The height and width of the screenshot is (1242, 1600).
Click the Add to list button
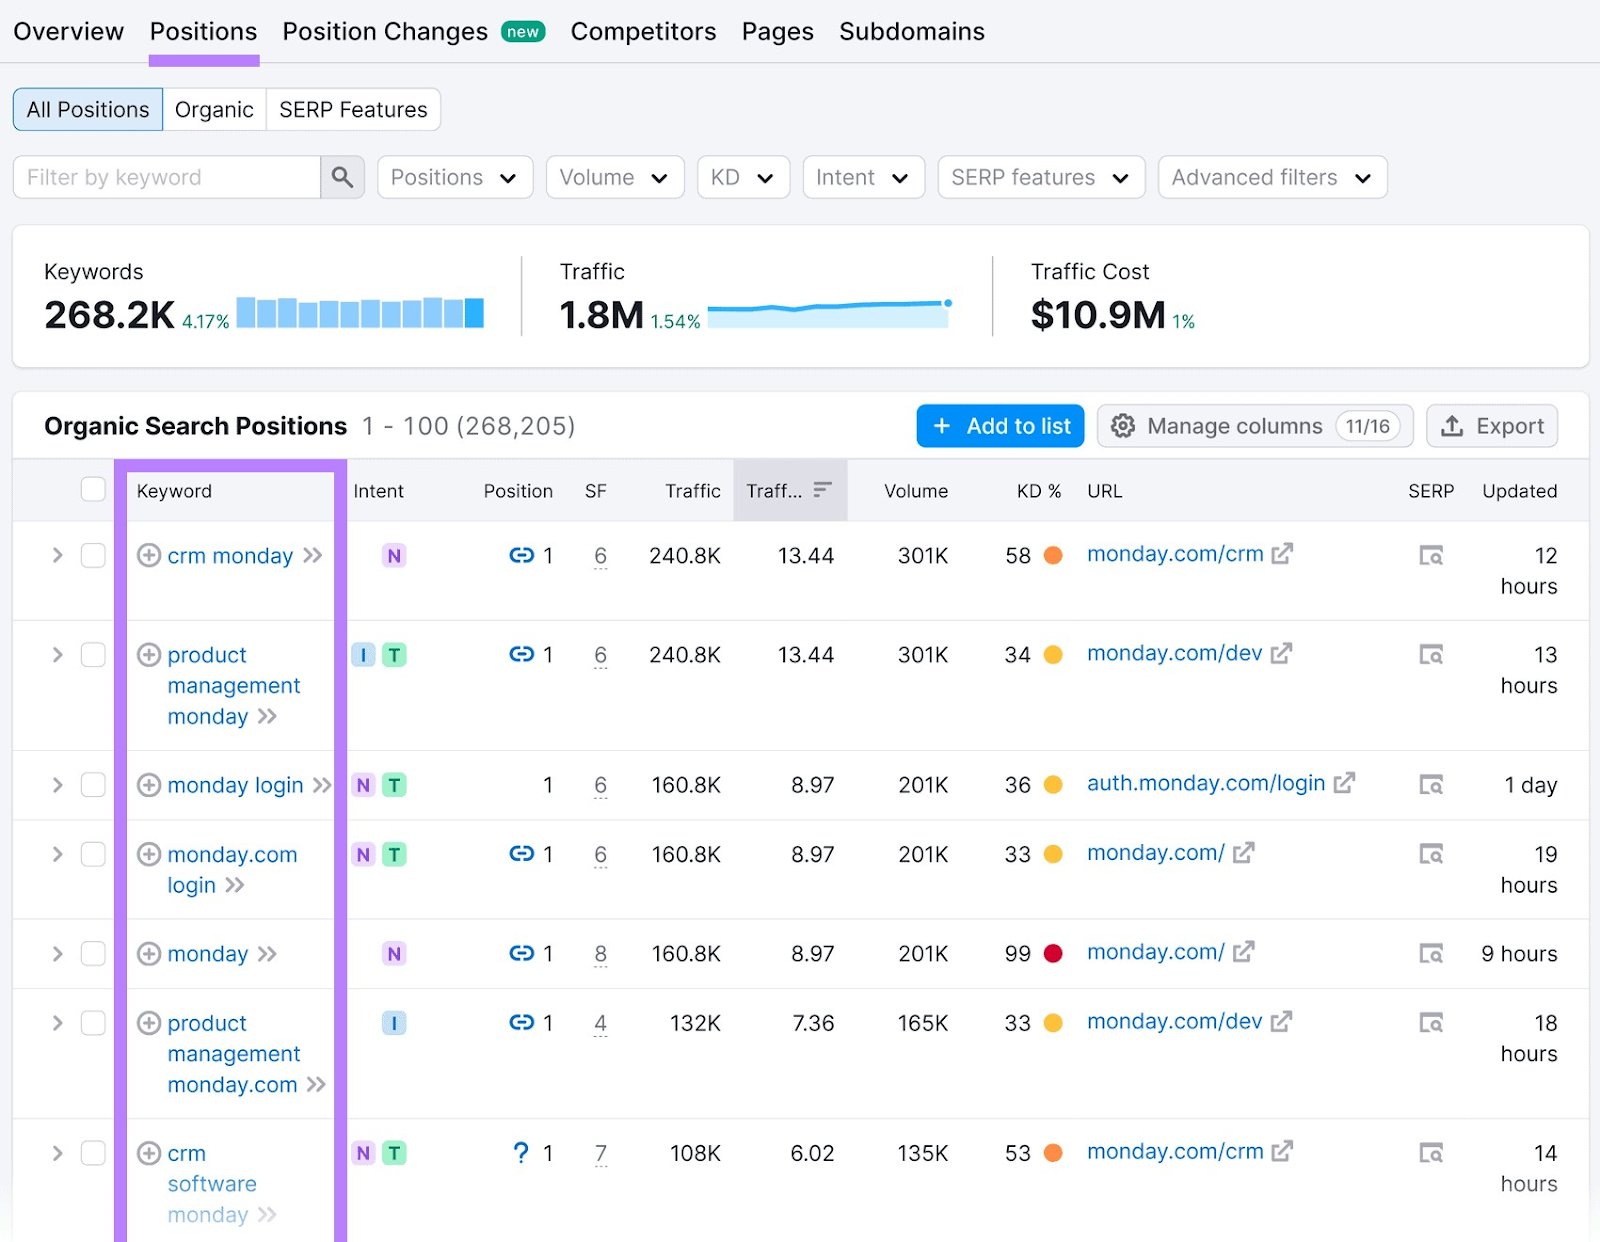[1000, 426]
